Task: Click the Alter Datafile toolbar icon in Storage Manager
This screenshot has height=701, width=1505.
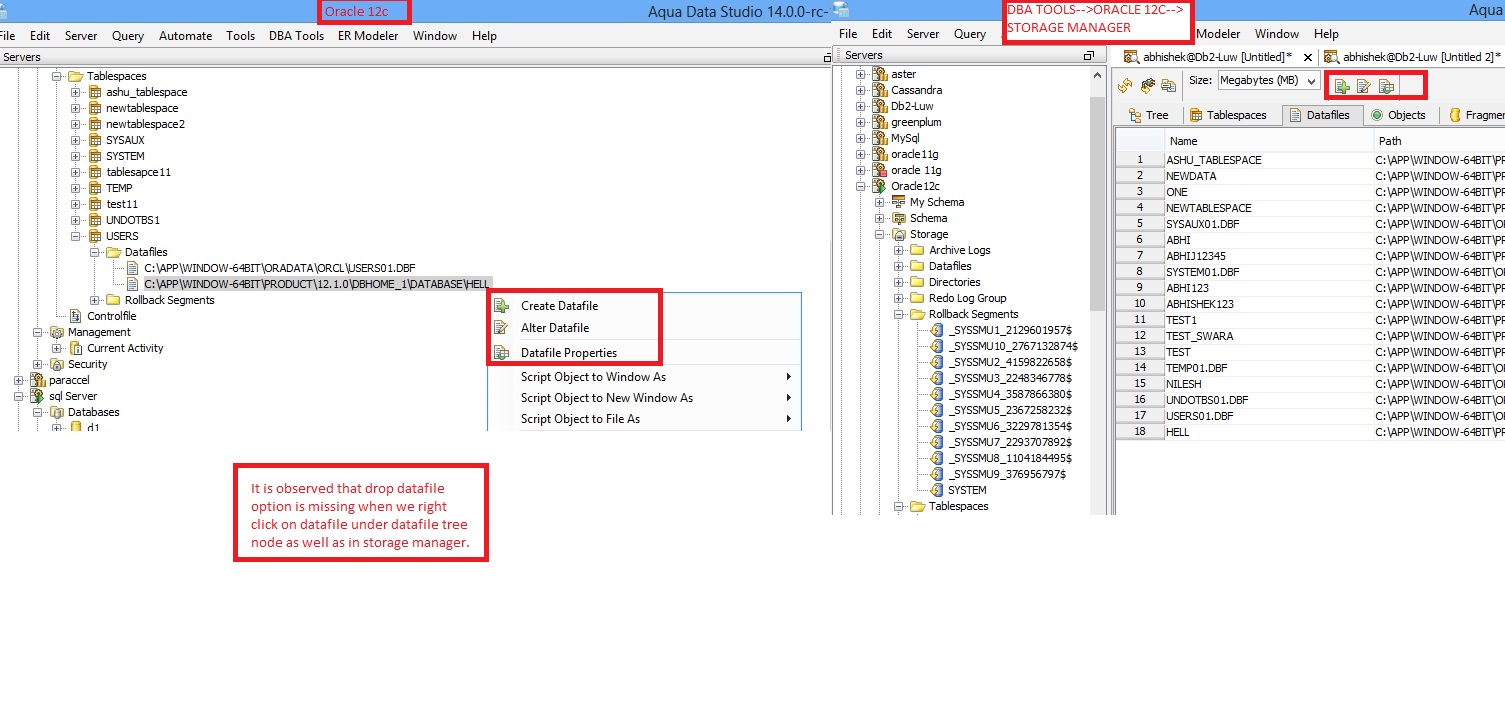Action: coord(1364,86)
